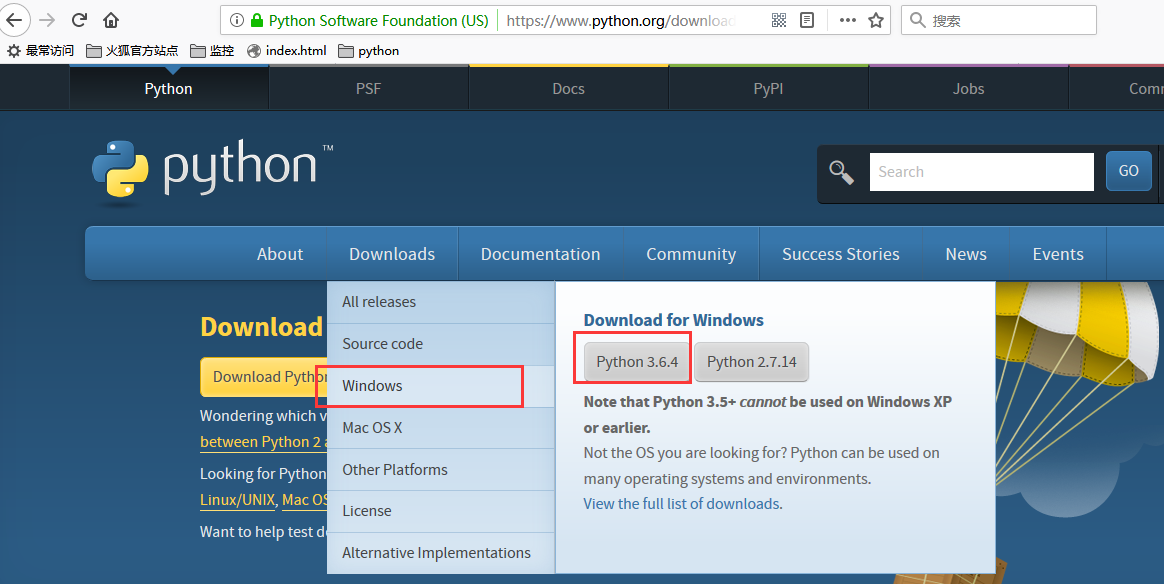Click the browser back arrow button

tap(15, 20)
